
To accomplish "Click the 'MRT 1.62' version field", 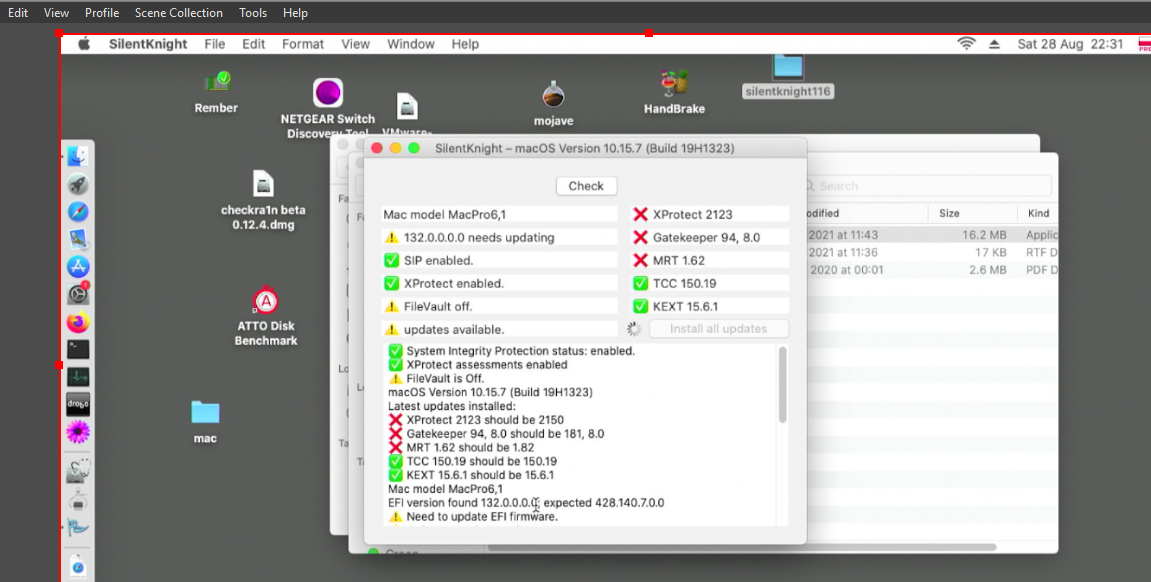I will [710, 260].
